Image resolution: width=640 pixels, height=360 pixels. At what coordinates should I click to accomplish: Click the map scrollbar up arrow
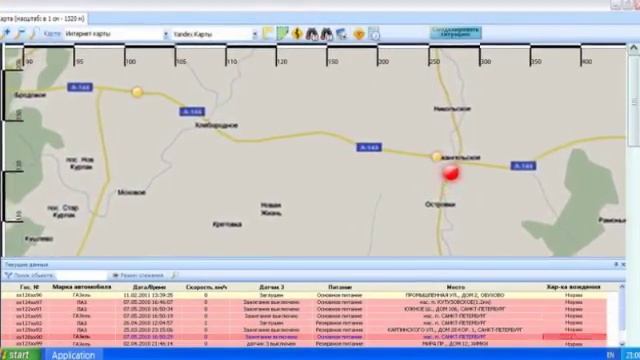(633, 48)
